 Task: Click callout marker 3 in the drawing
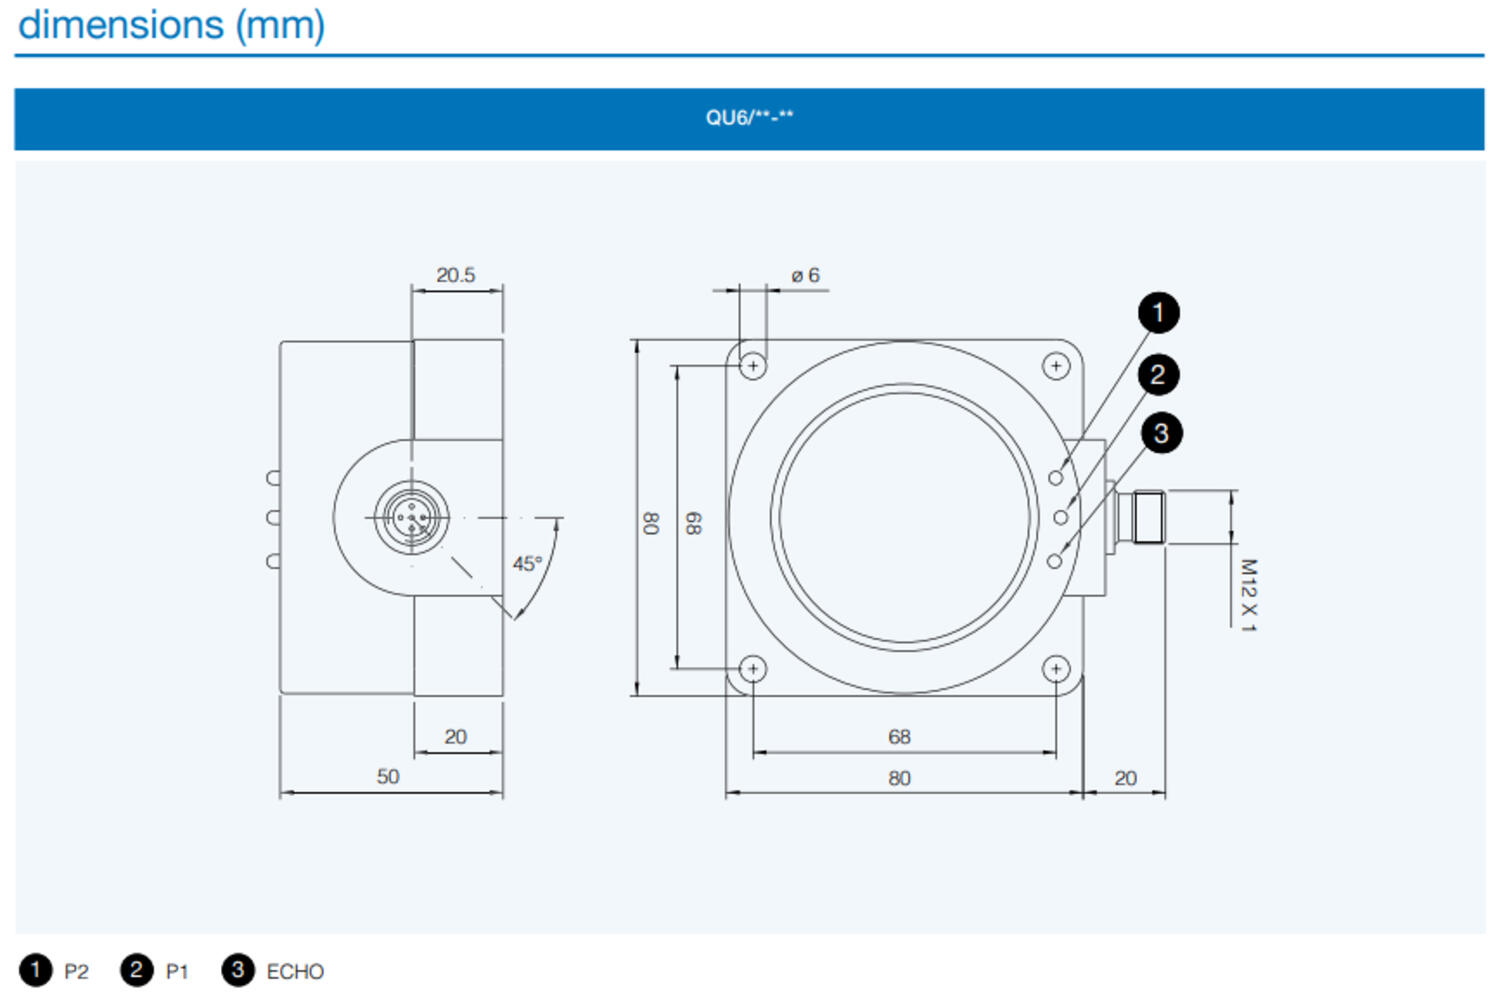coord(1161,433)
